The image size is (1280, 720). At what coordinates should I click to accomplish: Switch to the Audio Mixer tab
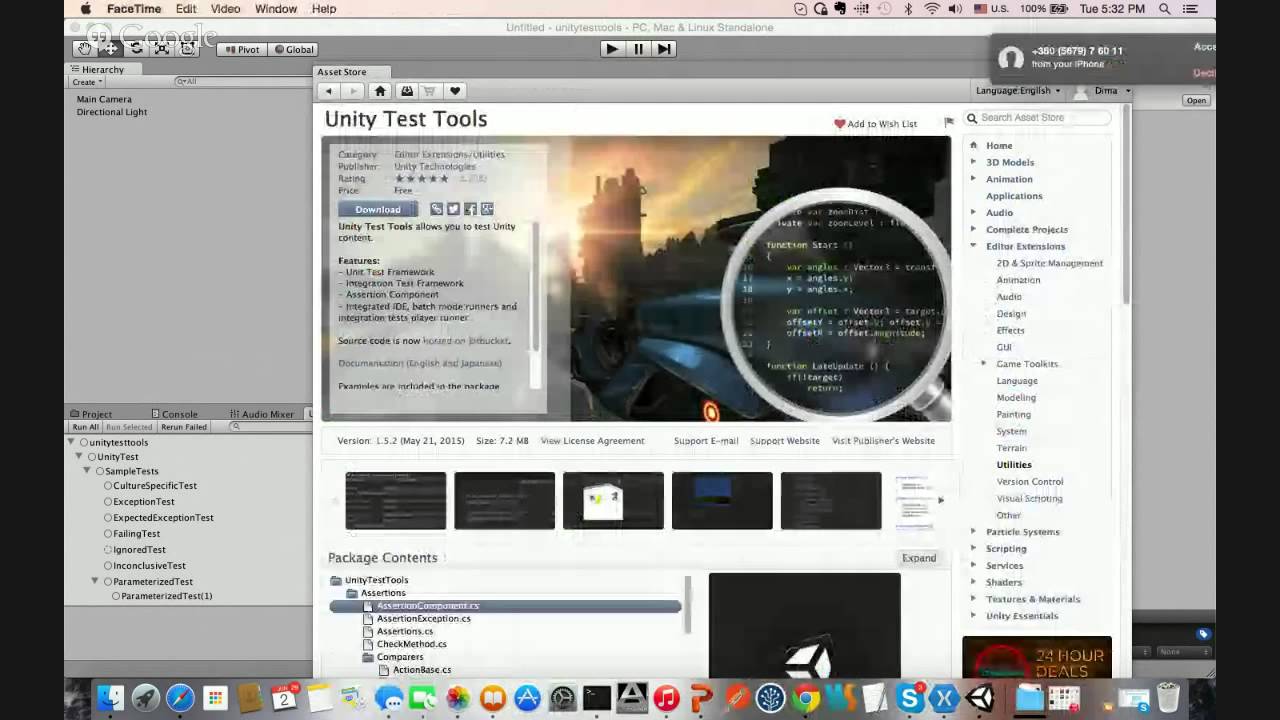click(262, 414)
